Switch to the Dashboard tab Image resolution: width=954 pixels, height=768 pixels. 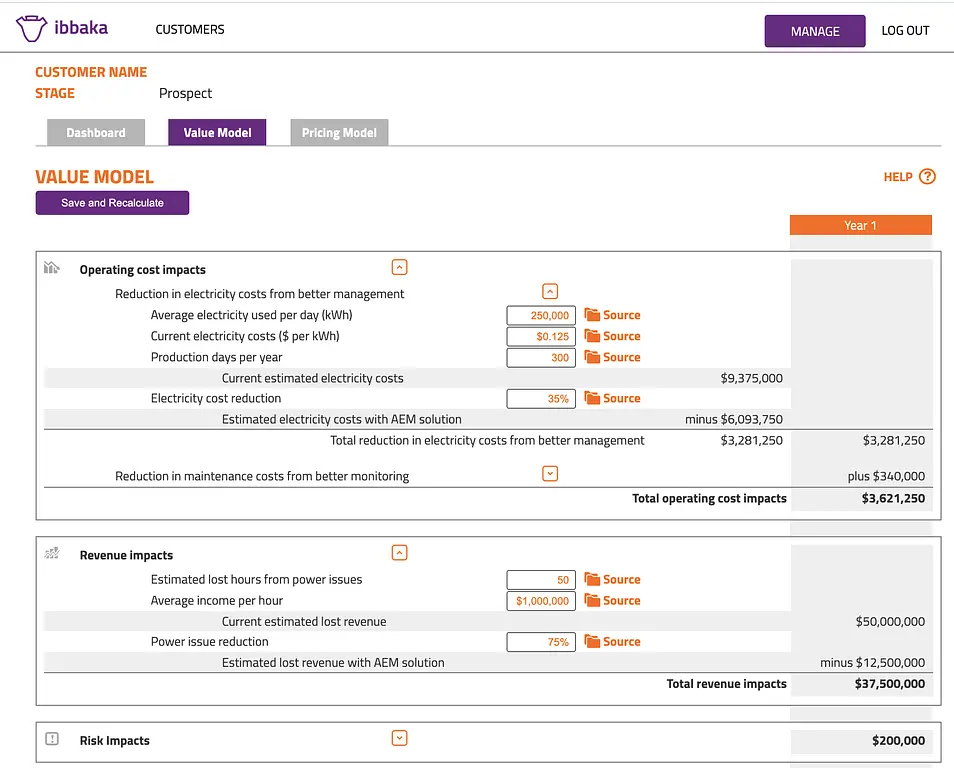point(96,133)
